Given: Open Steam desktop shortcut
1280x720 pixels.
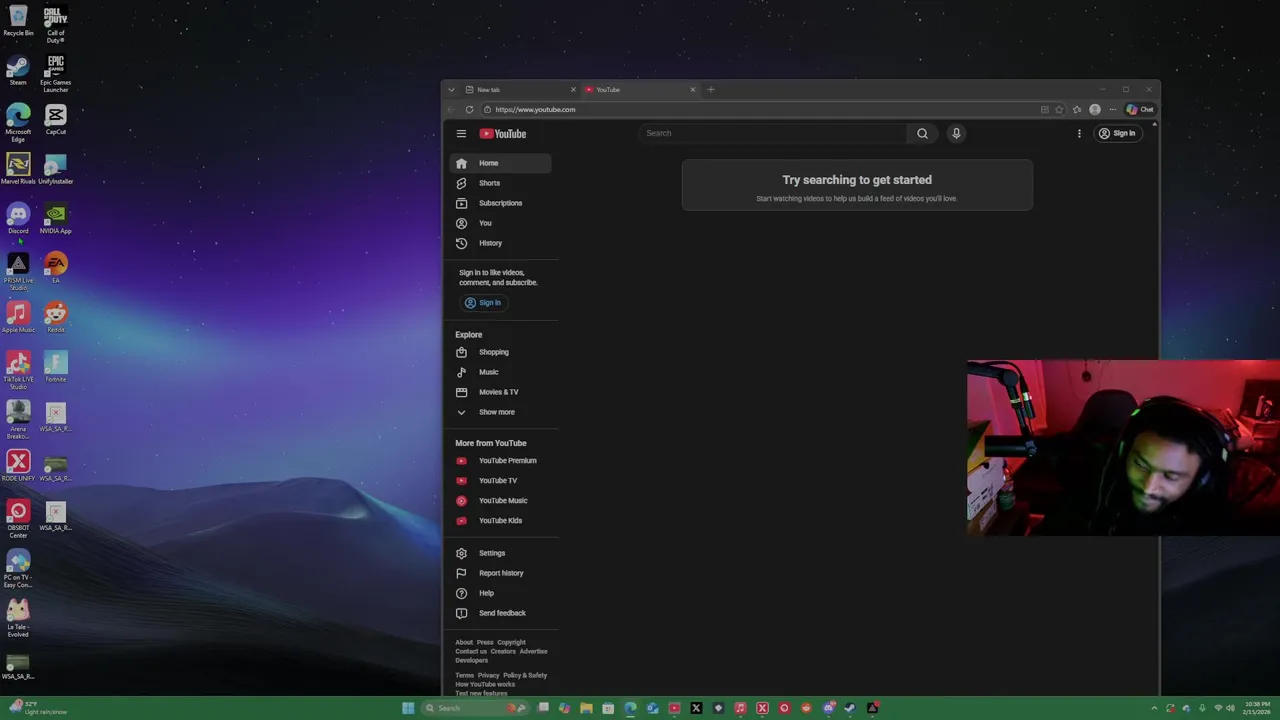Looking at the screenshot, I should [x=18, y=71].
